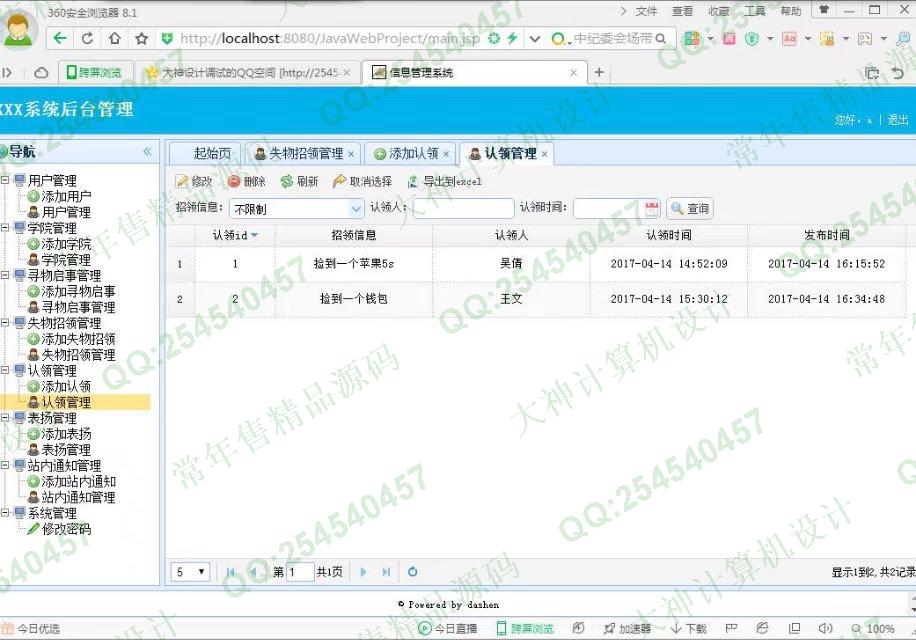916x640 pixels.
Task: Open 下载 in browser status bar
Action: click(689, 628)
